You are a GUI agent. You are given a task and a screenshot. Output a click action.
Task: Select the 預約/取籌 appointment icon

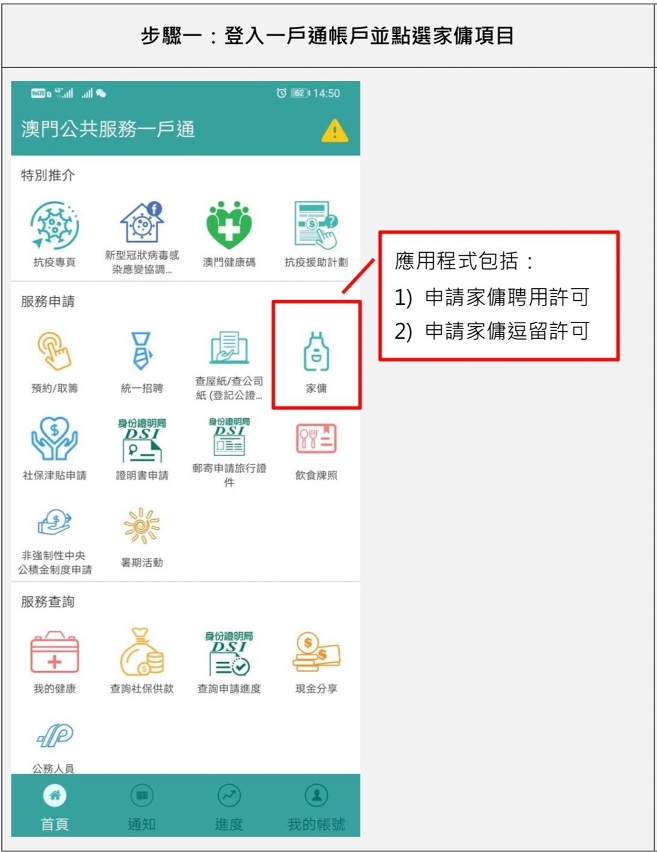(54, 352)
